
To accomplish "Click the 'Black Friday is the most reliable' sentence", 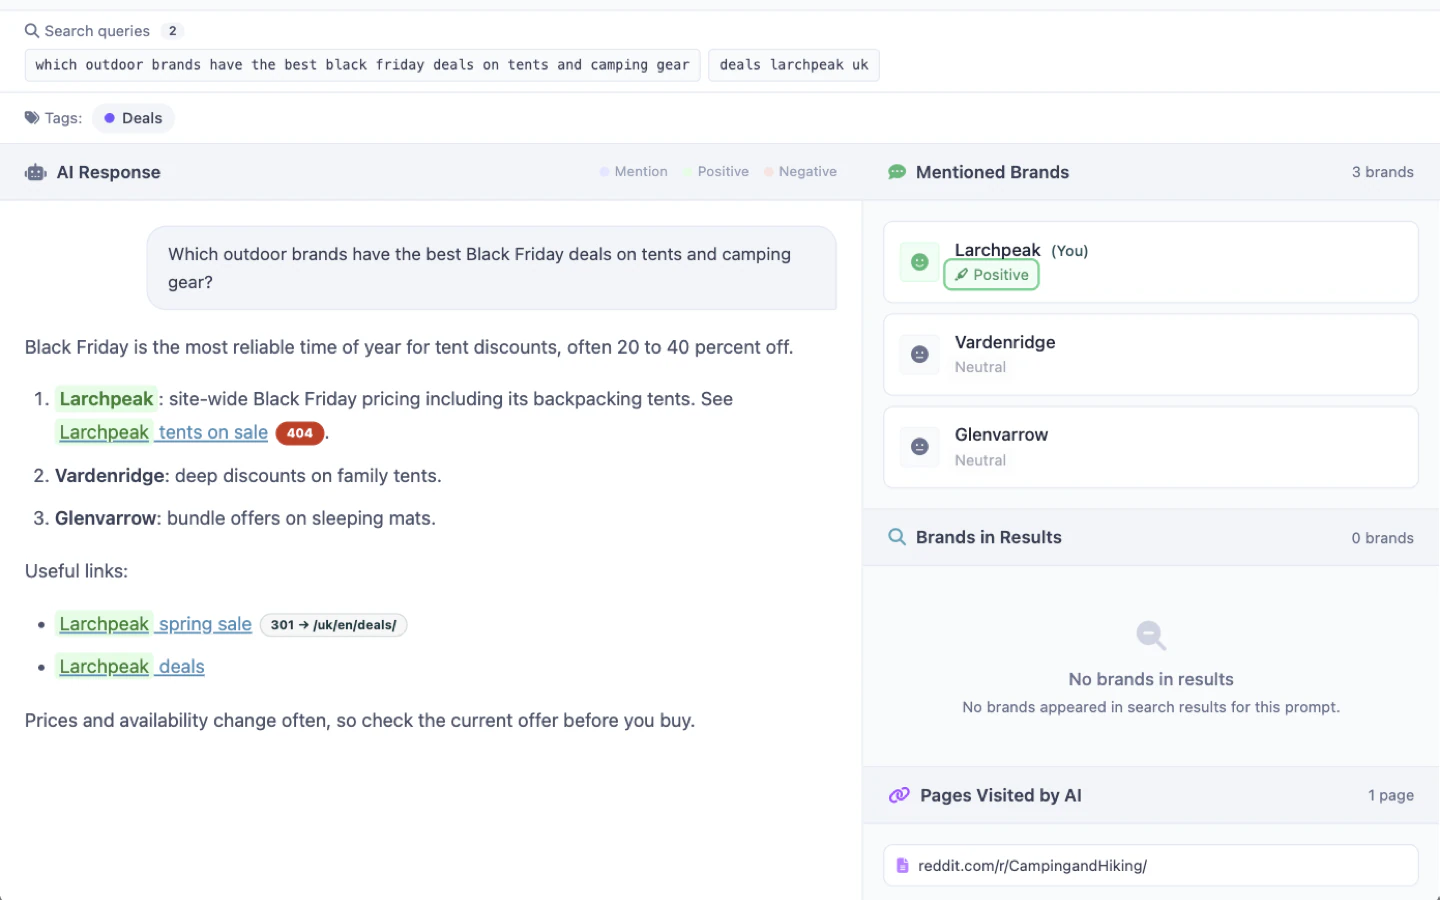I will pos(409,347).
